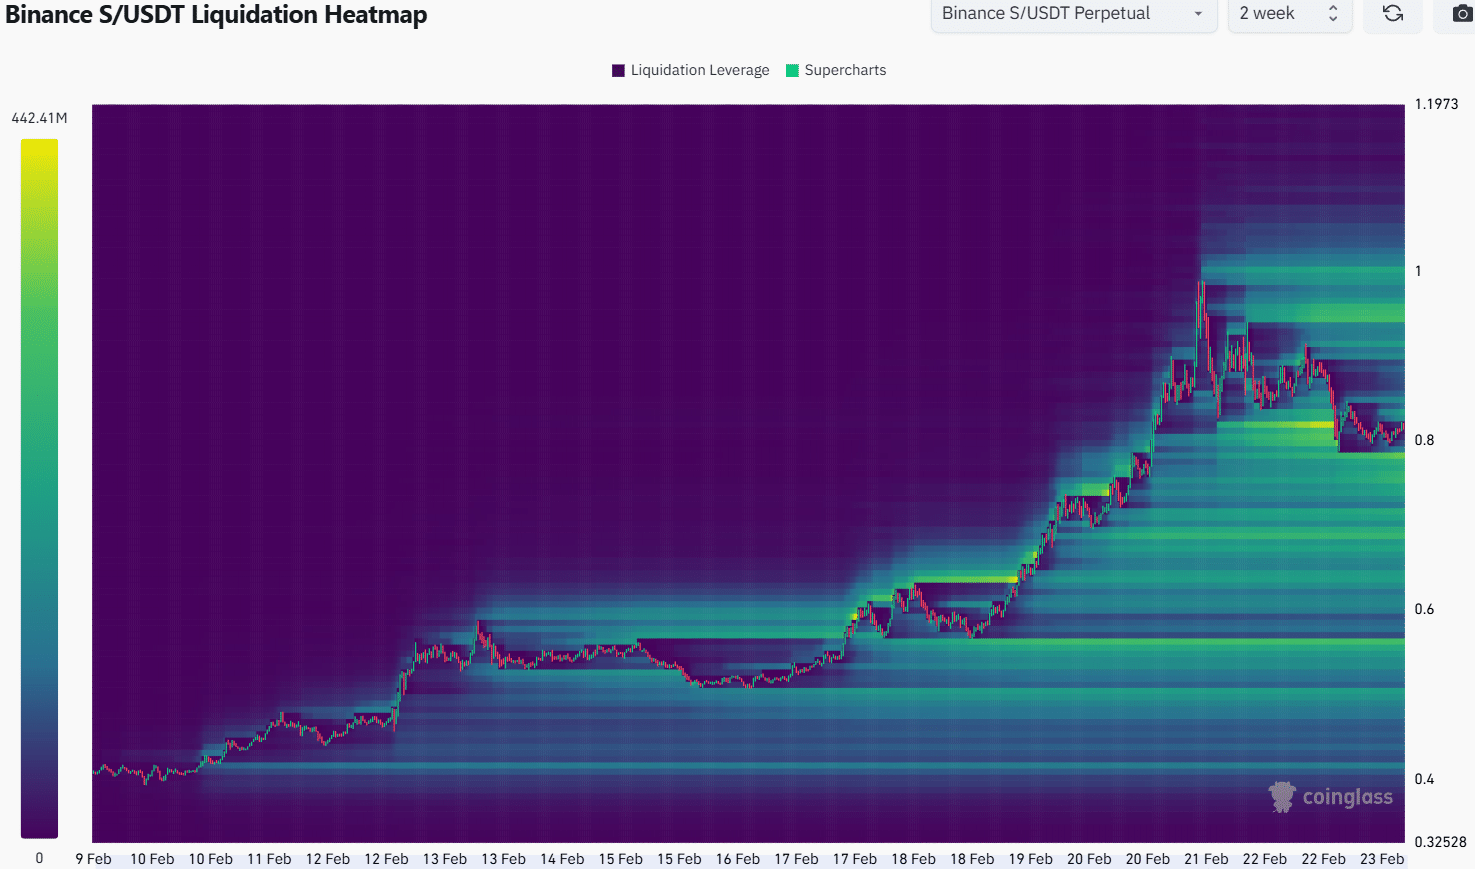Click the 23 Feb date axis label
This screenshot has height=869, width=1475.
[x=1382, y=859]
